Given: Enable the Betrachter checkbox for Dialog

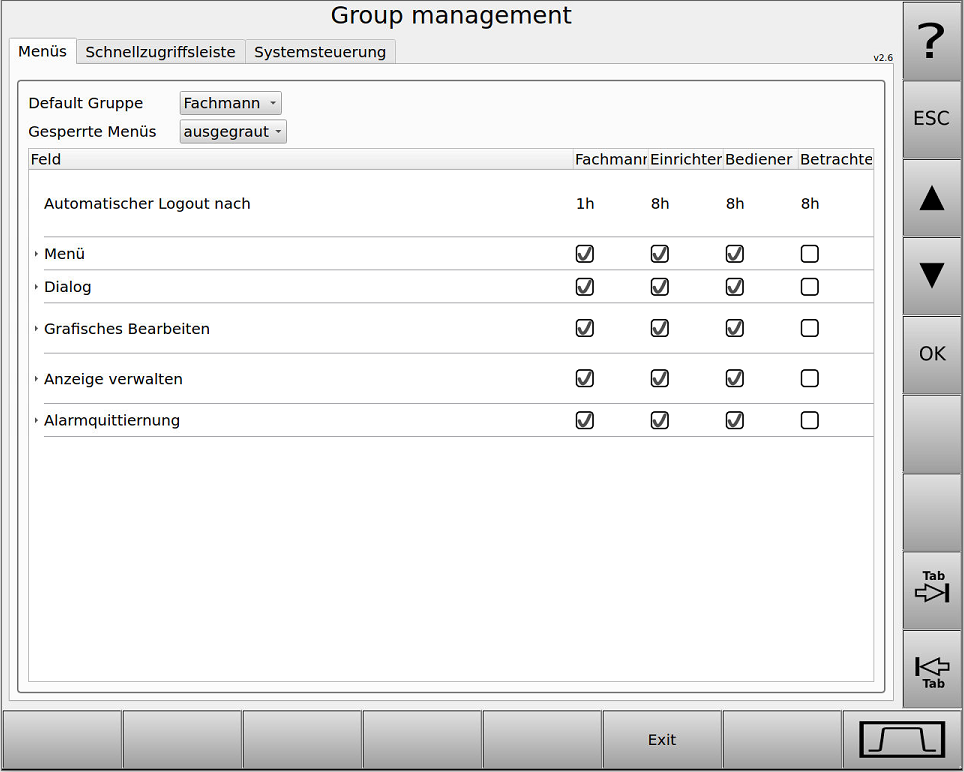Looking at the screenshot, I should tap(809, 287).
